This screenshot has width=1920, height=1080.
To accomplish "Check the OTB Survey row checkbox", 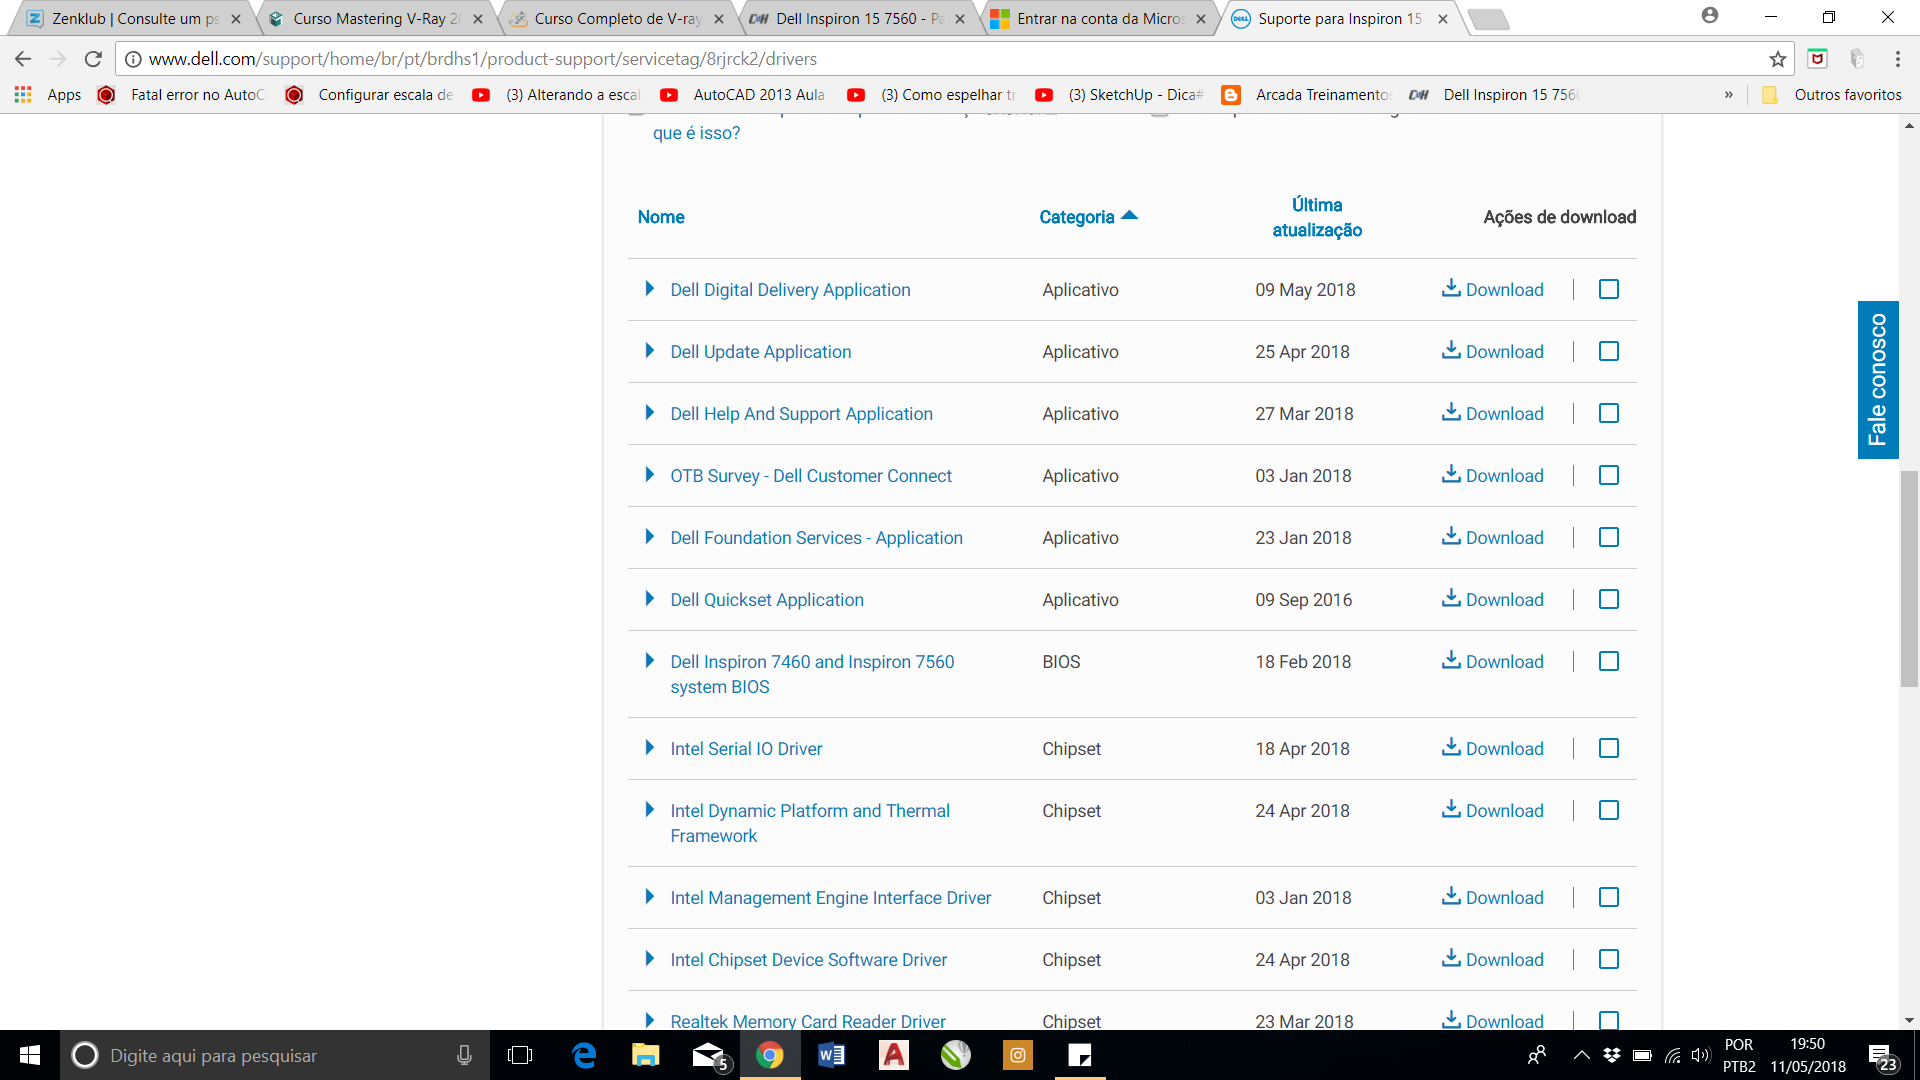I will pos(1609,475).
